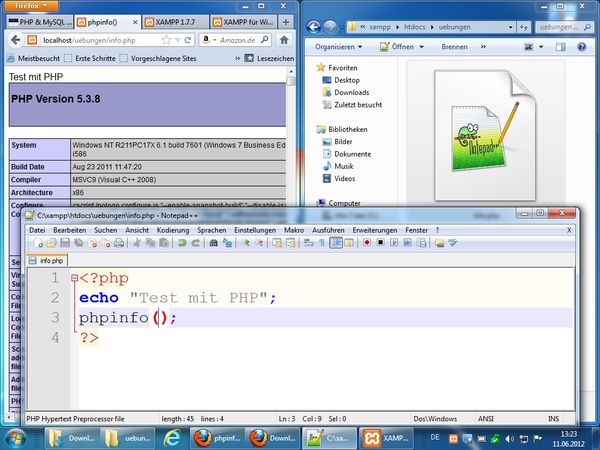Expand the Organisieren dropdown in Explorer
This screenshot has width=600, height=450.
click(345, 47)
